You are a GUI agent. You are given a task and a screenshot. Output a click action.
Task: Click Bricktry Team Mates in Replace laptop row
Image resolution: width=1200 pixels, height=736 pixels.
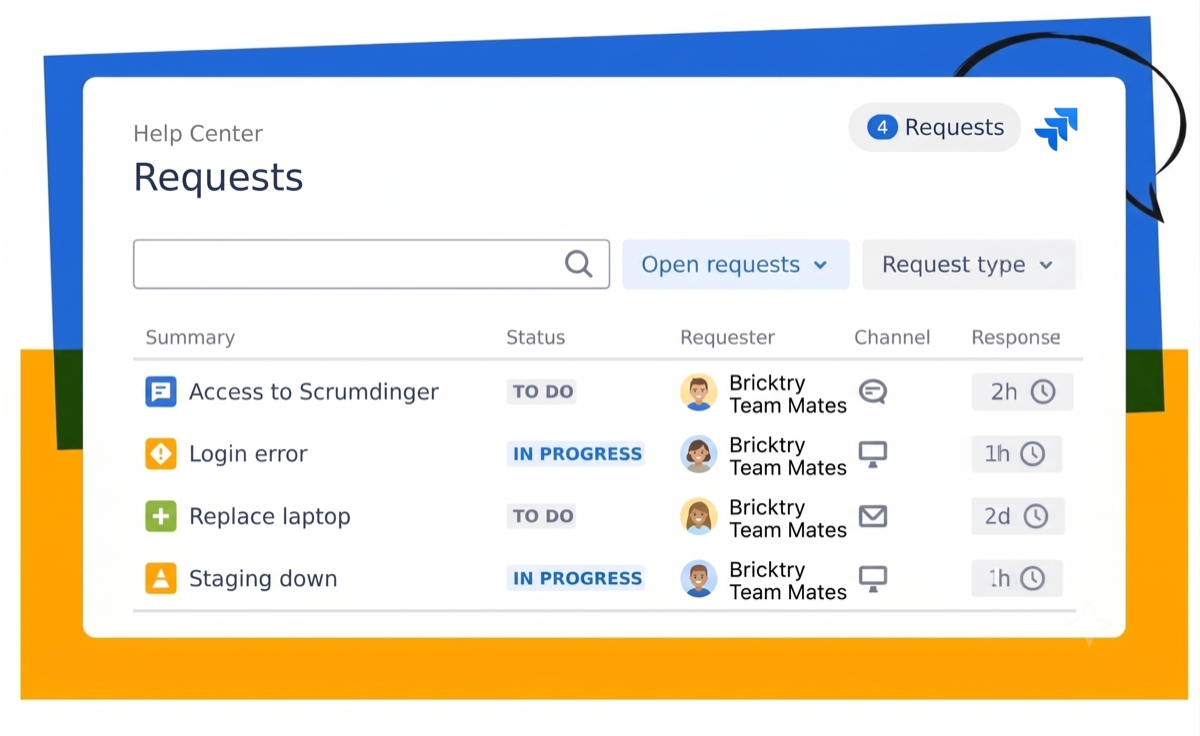tap(788, 518)
